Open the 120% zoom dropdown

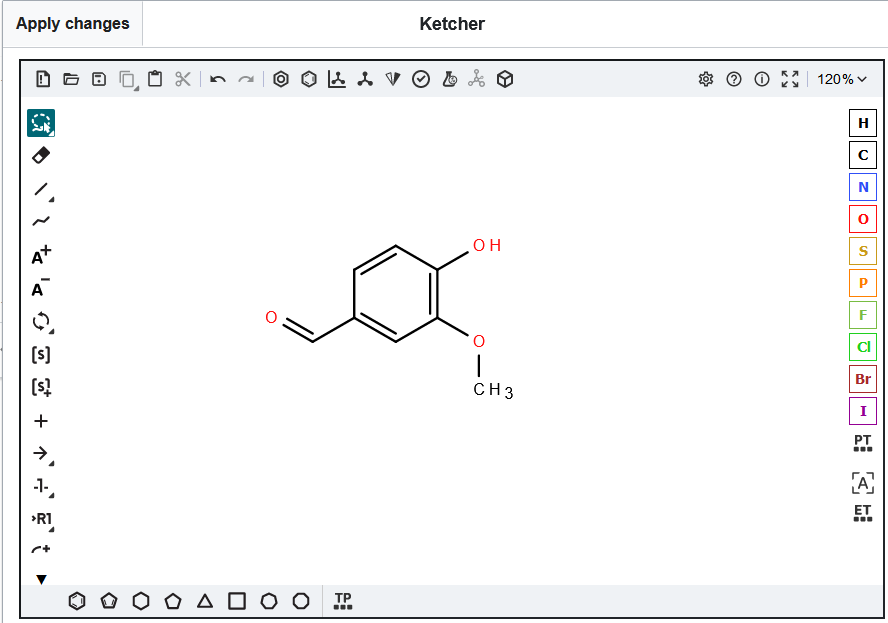842,79
